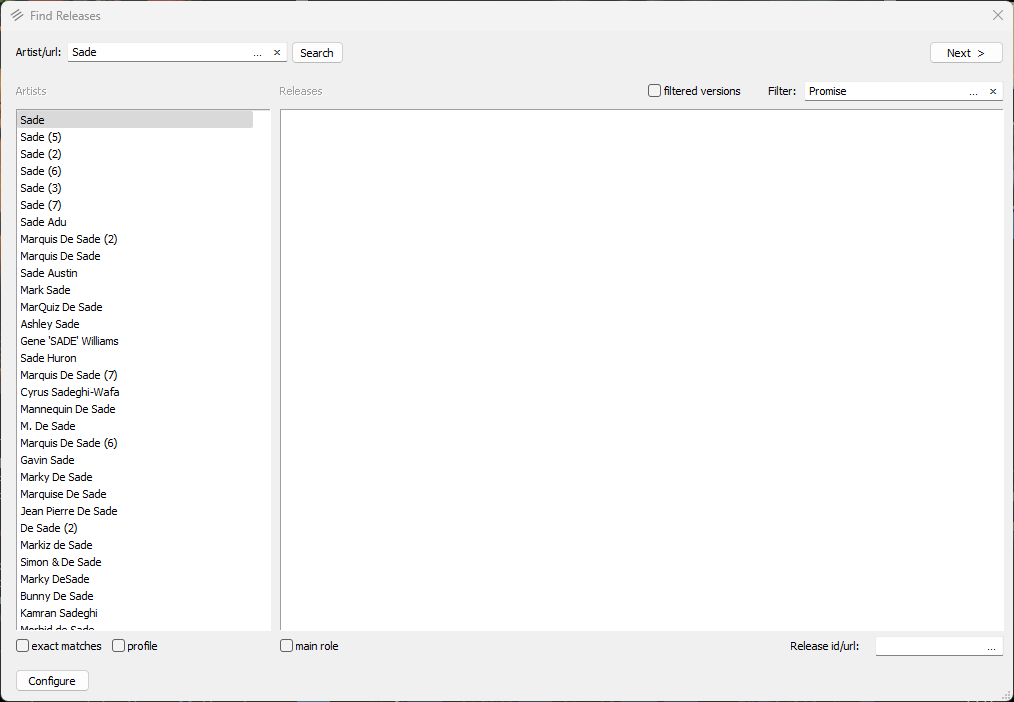Viewport: 1014px width, 702px height.
Task: Select Gavin Sade
Action: click(135, 460)
